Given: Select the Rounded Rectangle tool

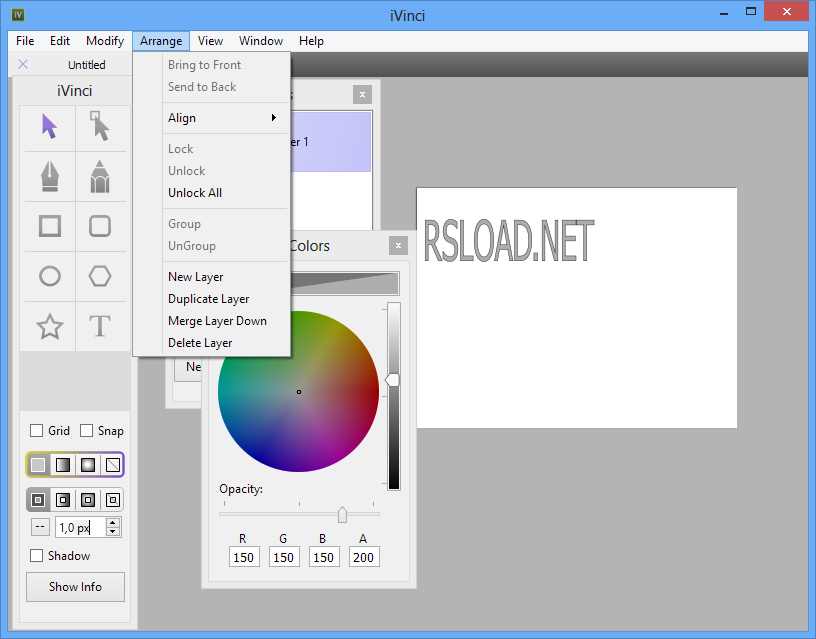Looking at the screenshot, I should (100, 226).
